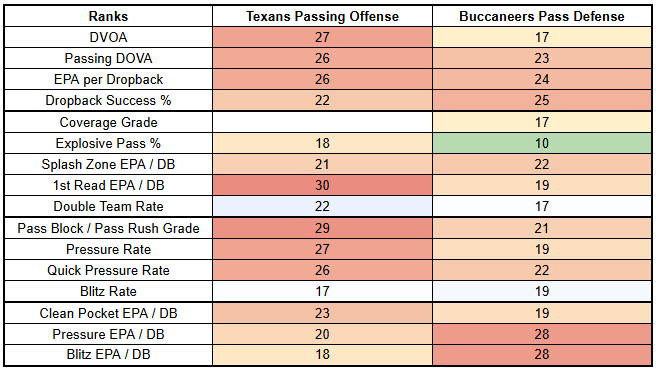The image size is (656, 369).
Task: Click the Splash Zone EPA / DB label
Action: [108, 164]
